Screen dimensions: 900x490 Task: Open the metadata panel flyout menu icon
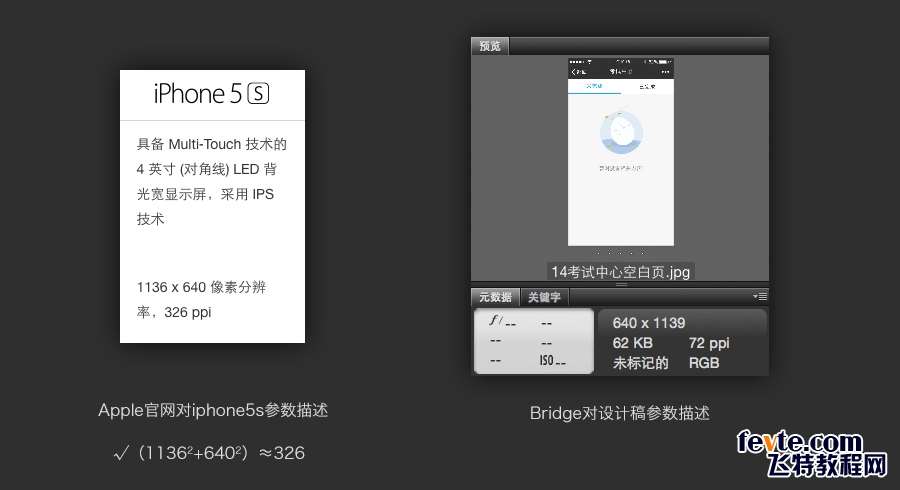click(x=759, y=297)
